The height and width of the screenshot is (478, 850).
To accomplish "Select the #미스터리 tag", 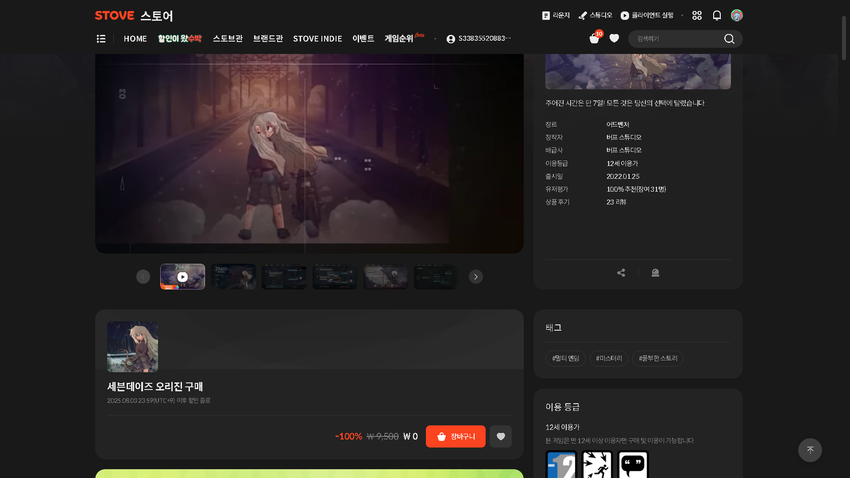I will 609,358.
